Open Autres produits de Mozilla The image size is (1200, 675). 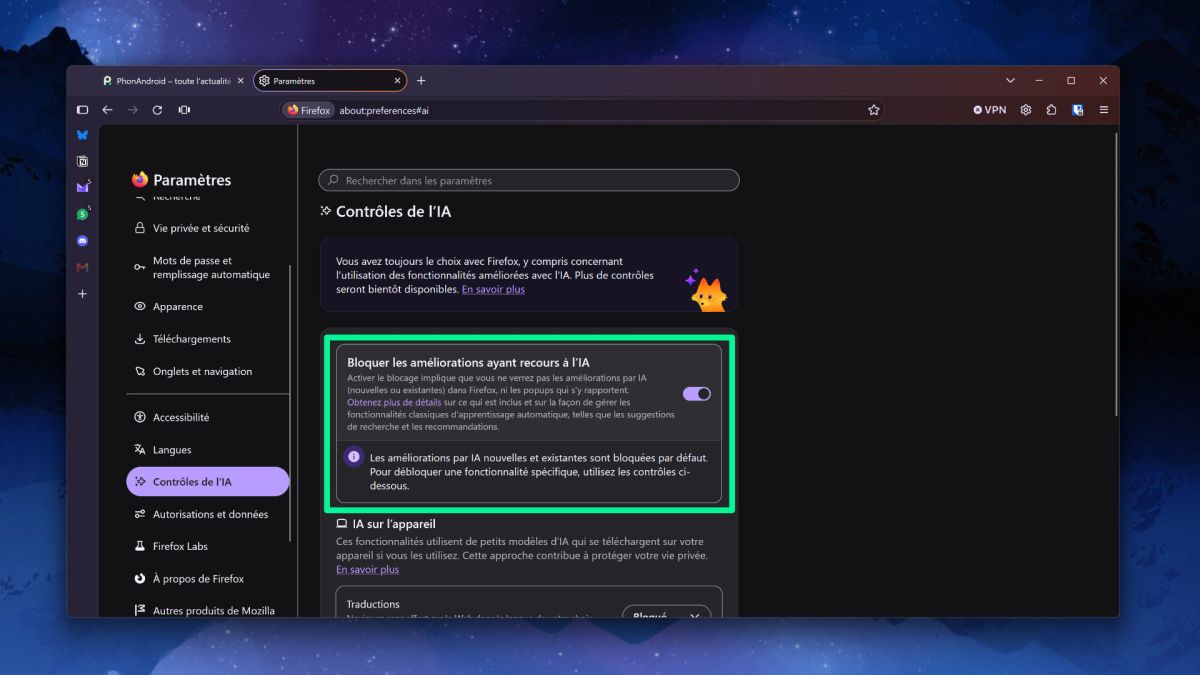click(213, 611)
